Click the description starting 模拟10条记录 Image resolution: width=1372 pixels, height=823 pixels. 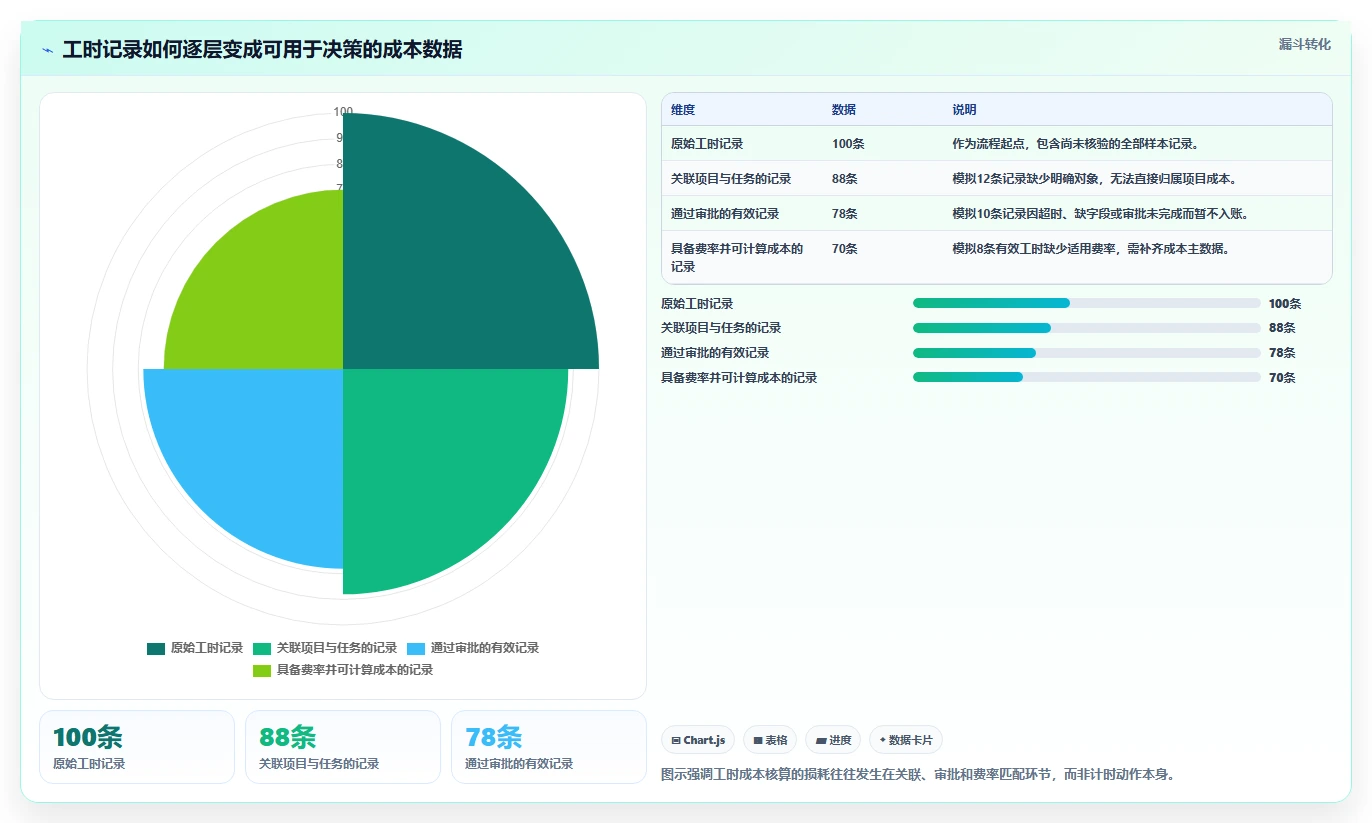(1100, 214)
